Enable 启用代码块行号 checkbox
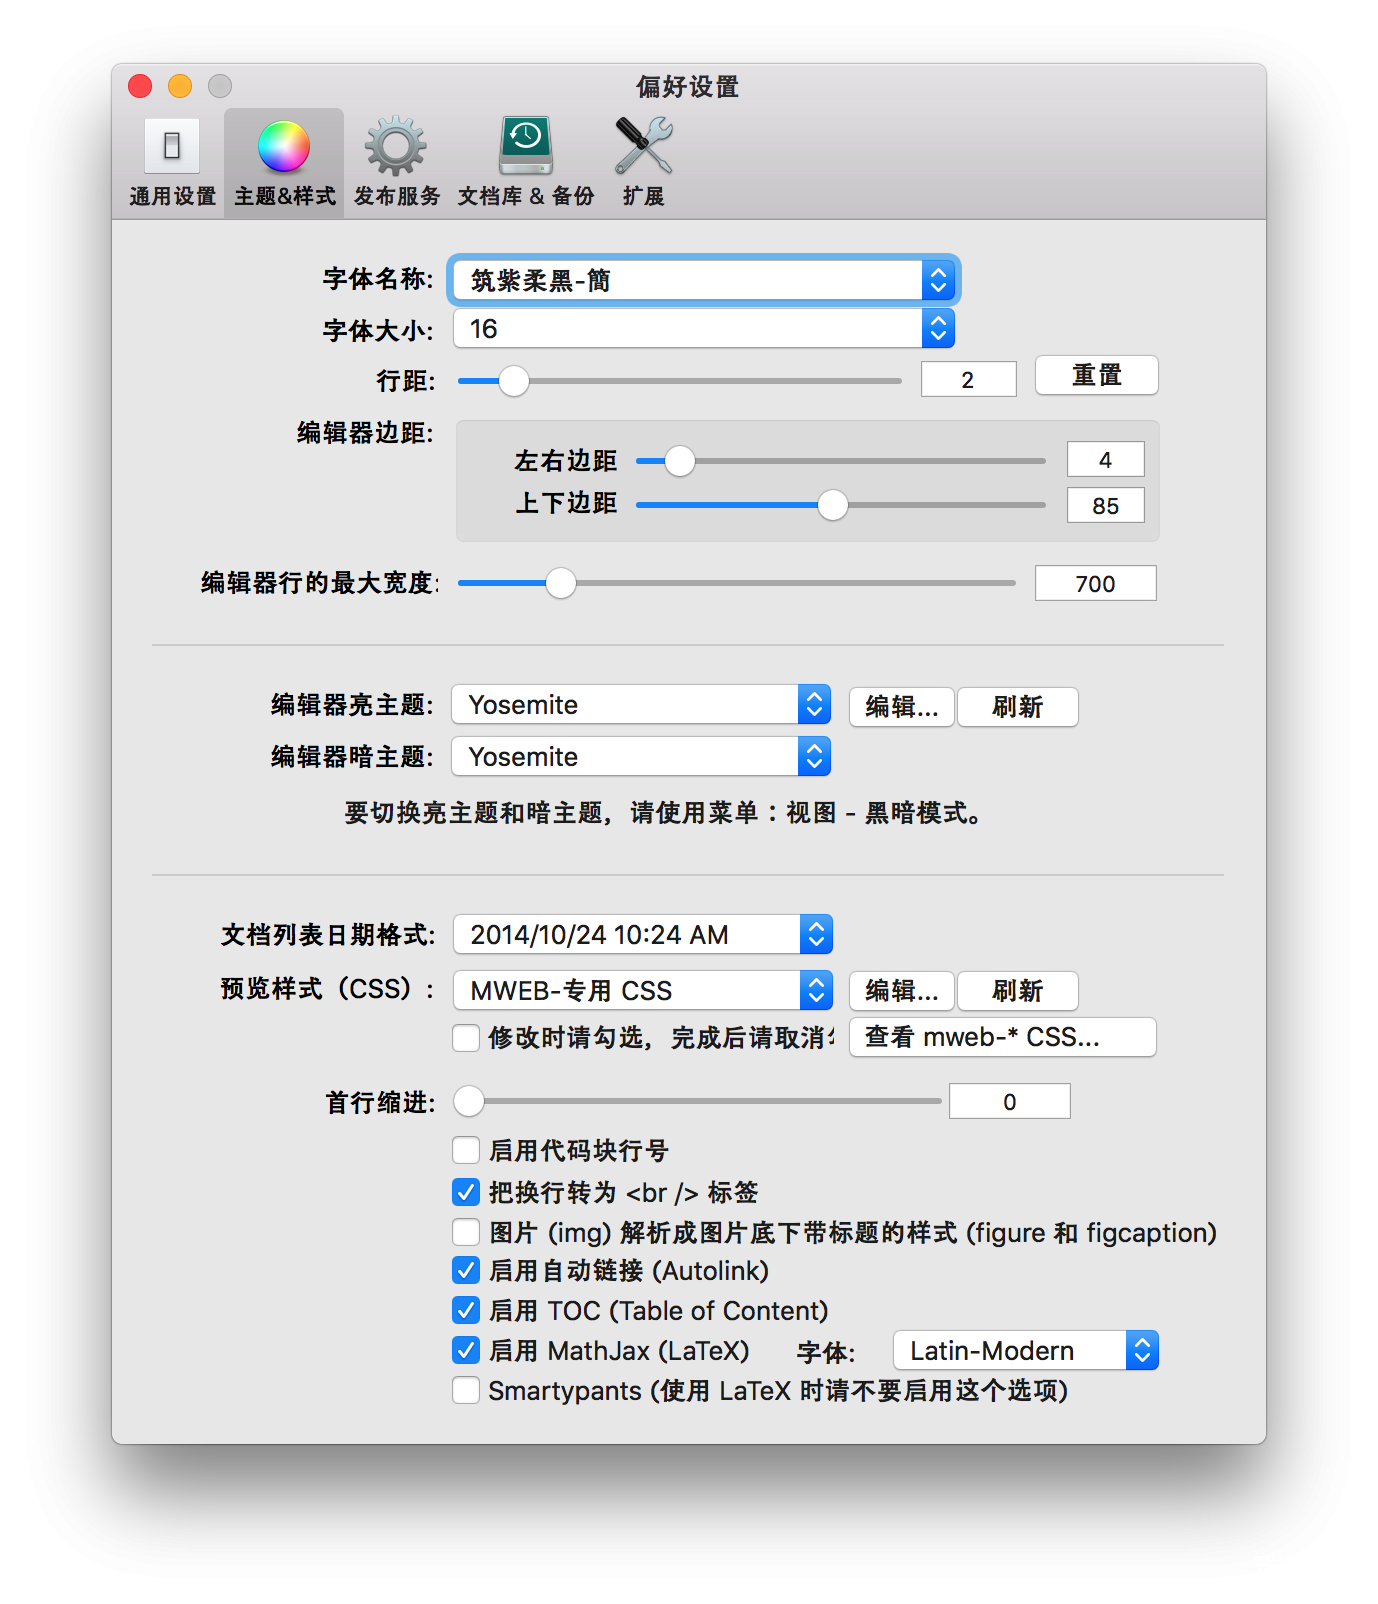 point(466,1150)
